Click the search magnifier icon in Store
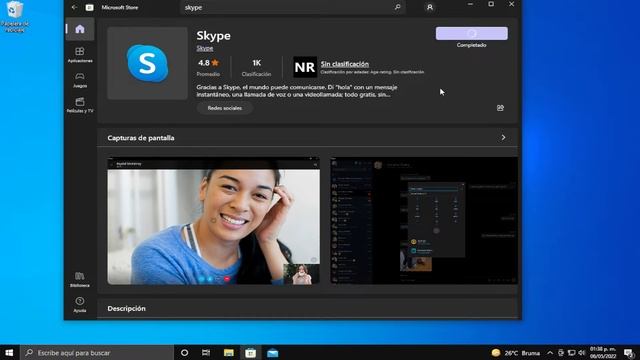 pos(397,7)
